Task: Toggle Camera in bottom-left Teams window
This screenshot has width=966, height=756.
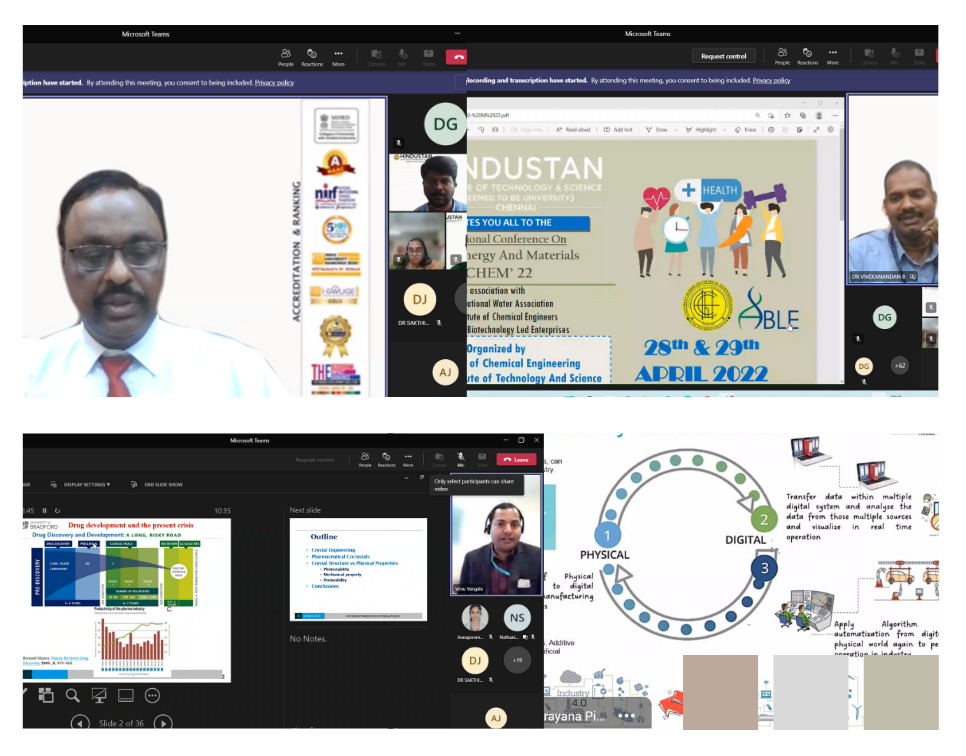Action: coord(439,460)
